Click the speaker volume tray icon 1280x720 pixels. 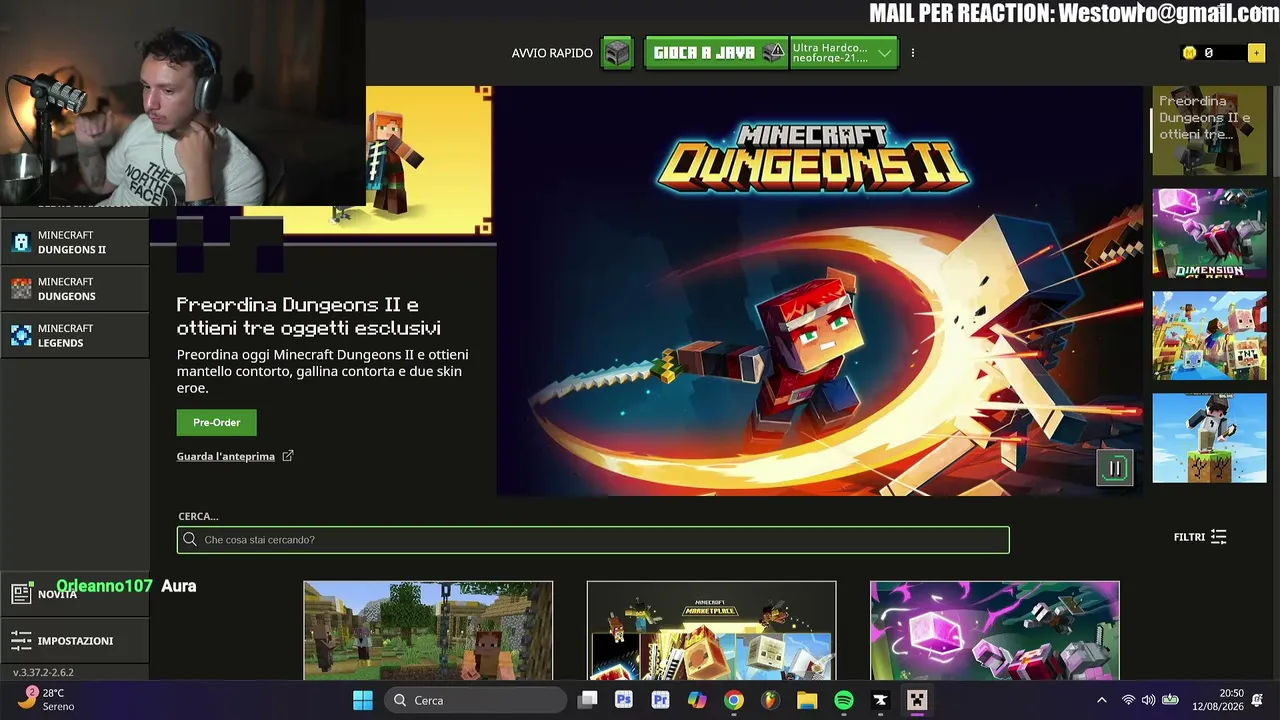coord(1148,700)
